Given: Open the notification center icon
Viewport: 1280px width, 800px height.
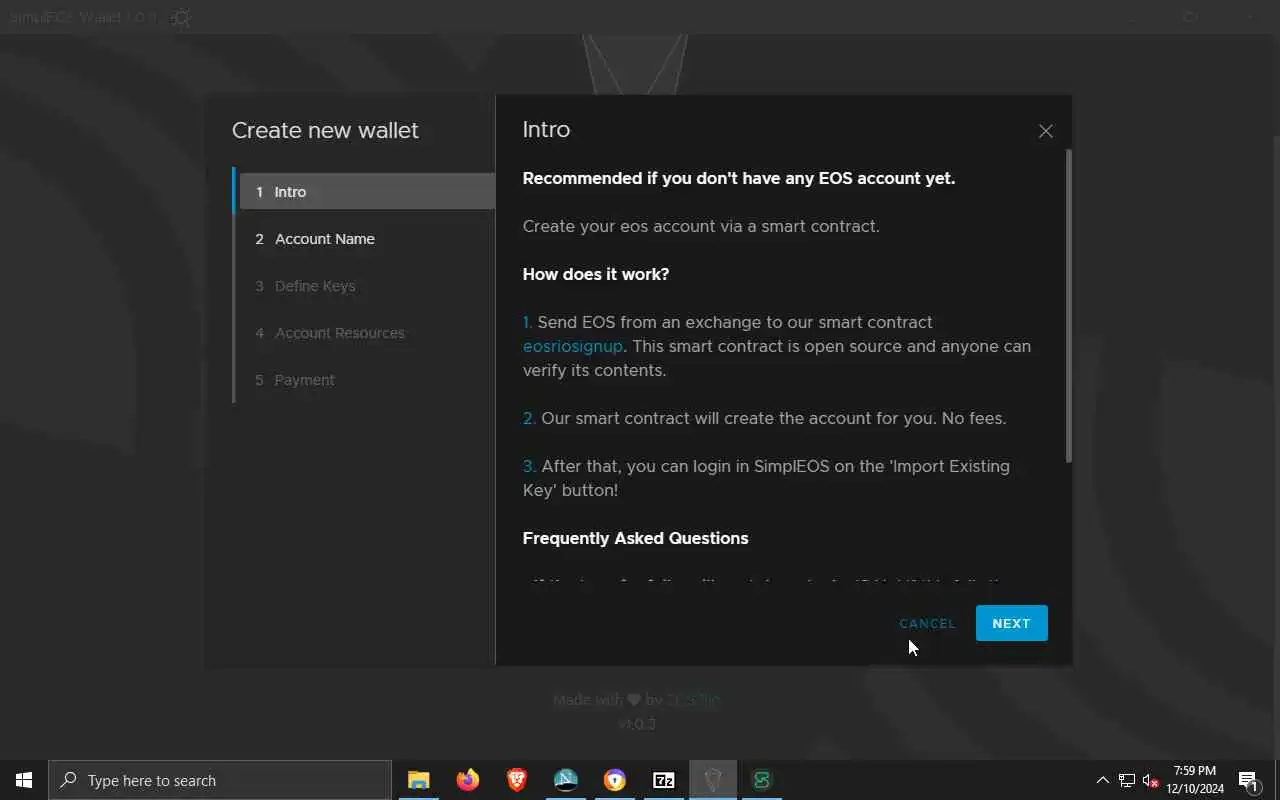Looking at the screenshot, I should pos(1248,780).
